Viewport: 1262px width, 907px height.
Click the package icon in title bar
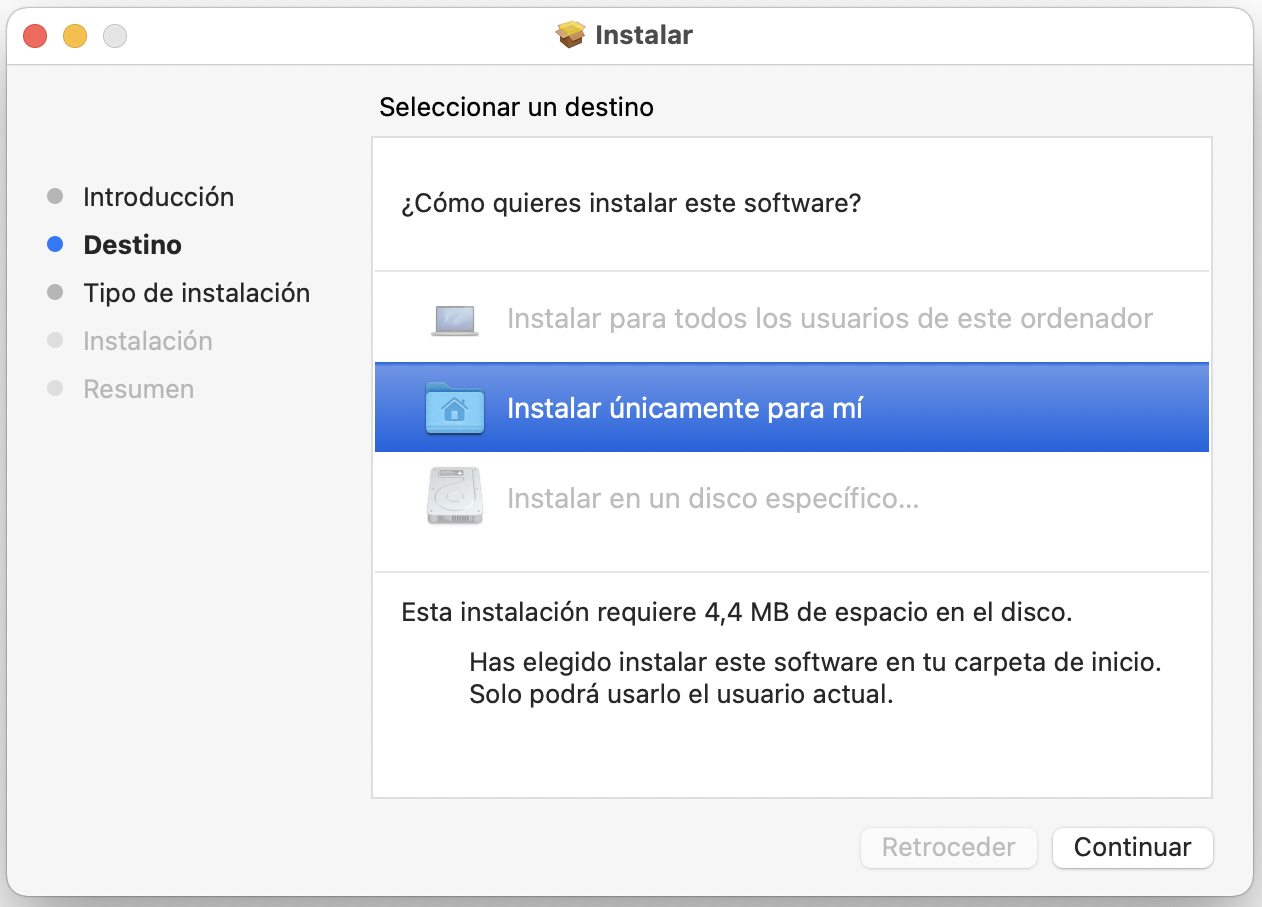[x=570, y=35]
